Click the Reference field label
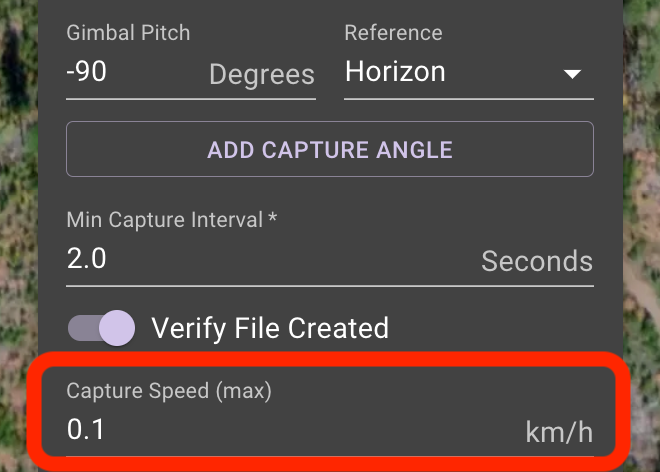The height and width of the screenshot is (472, 660). click(x=394, y=33)
